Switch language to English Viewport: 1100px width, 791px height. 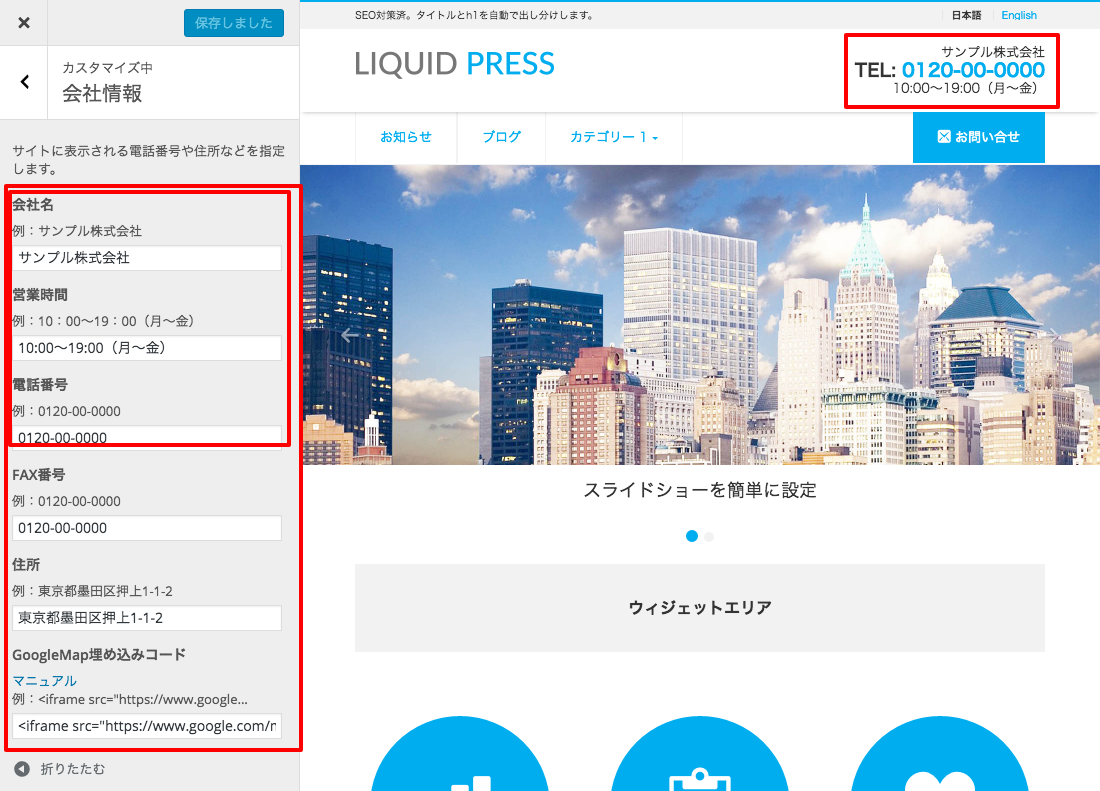tap(1019, 15)
